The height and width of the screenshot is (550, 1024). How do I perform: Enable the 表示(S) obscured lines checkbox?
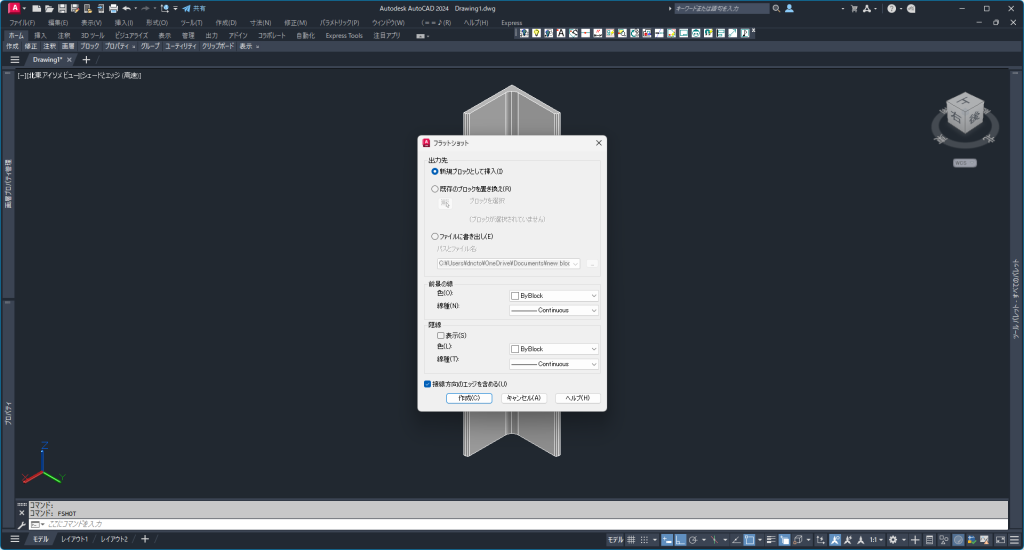tap(441, 335)
